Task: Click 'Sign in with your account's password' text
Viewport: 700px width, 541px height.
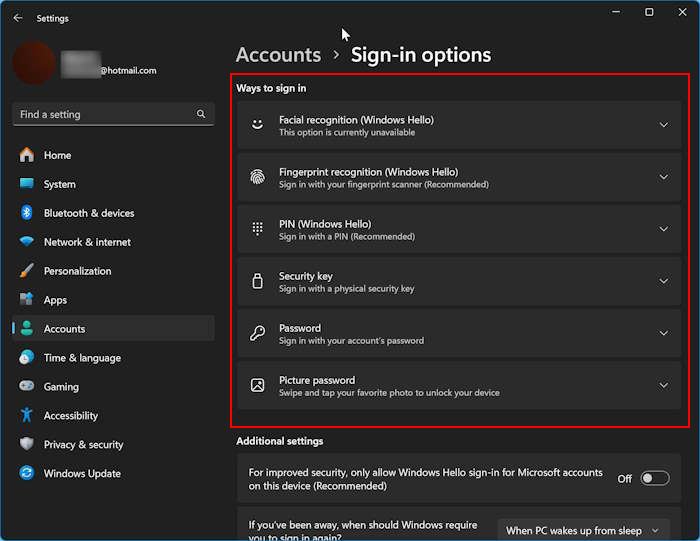Action: coord(351,341)
